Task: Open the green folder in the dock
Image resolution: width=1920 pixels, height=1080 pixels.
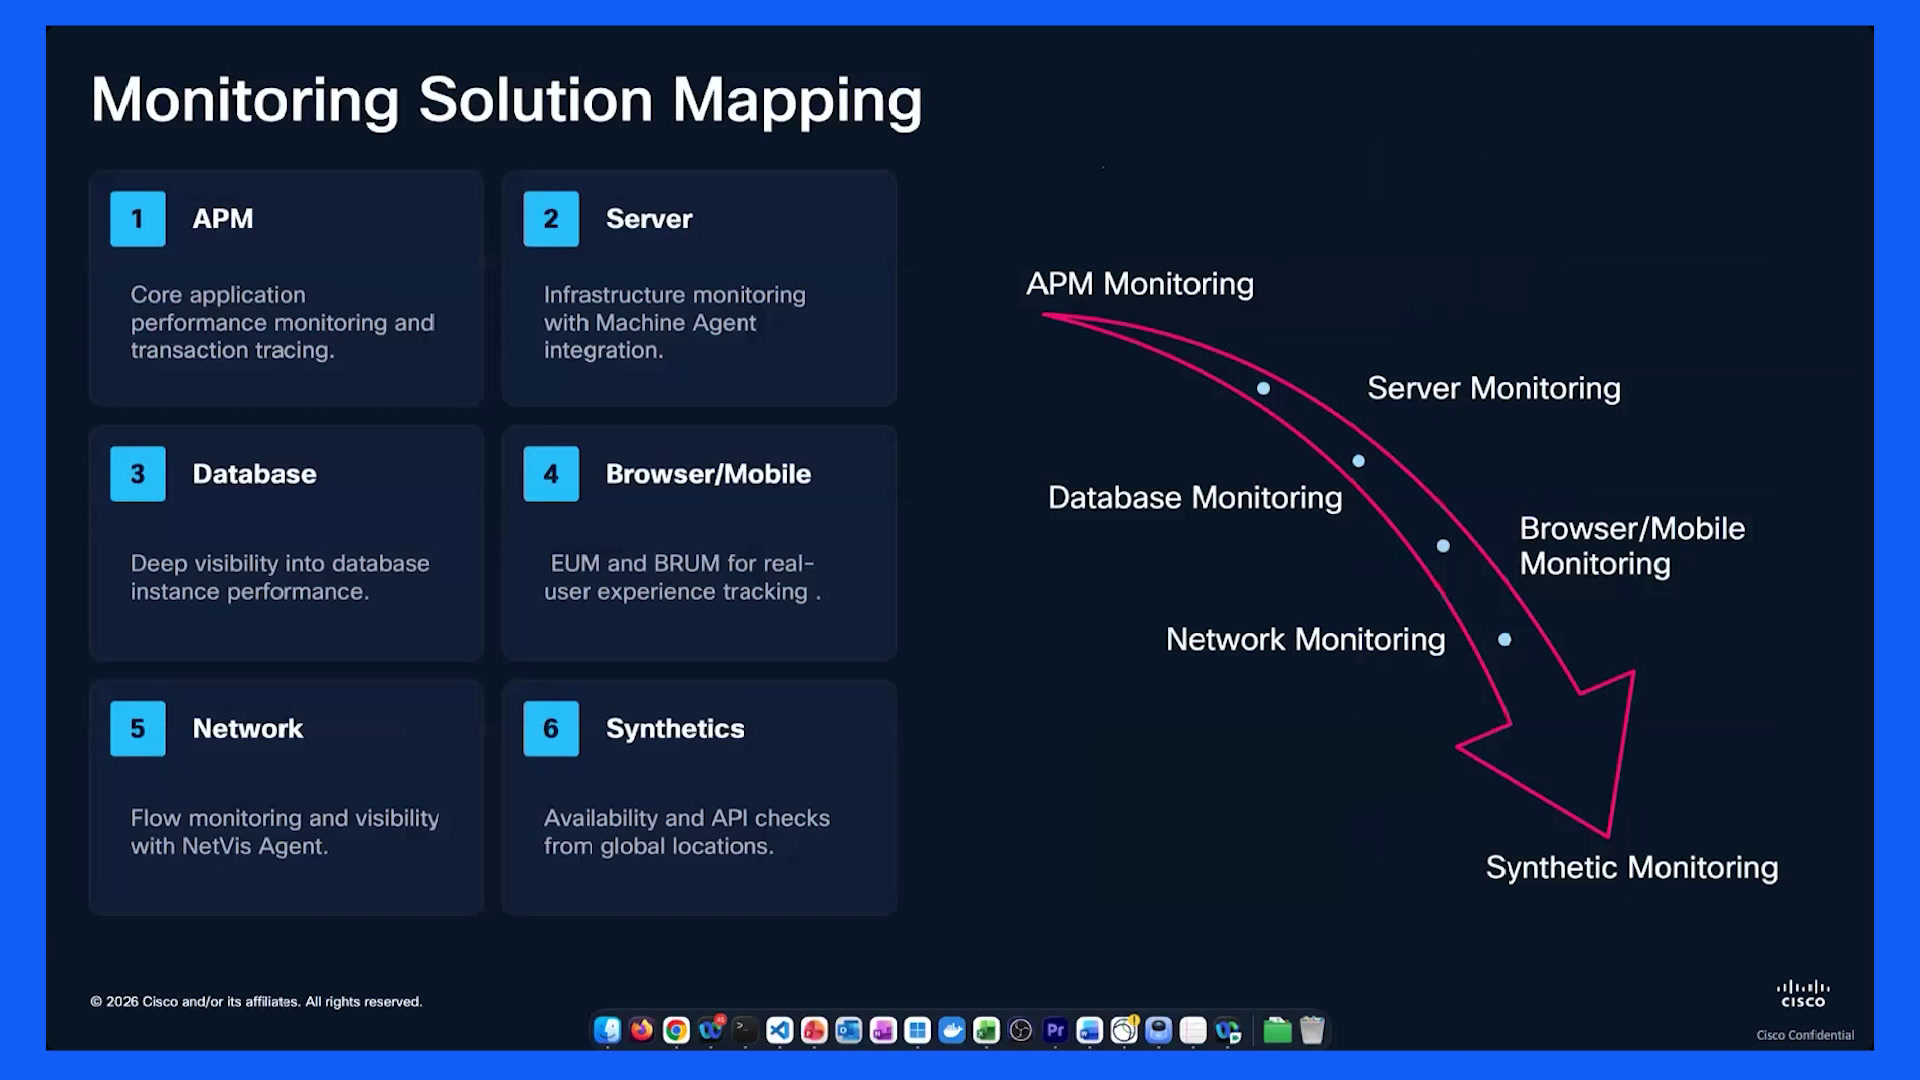Action: click(1277, 1030)
